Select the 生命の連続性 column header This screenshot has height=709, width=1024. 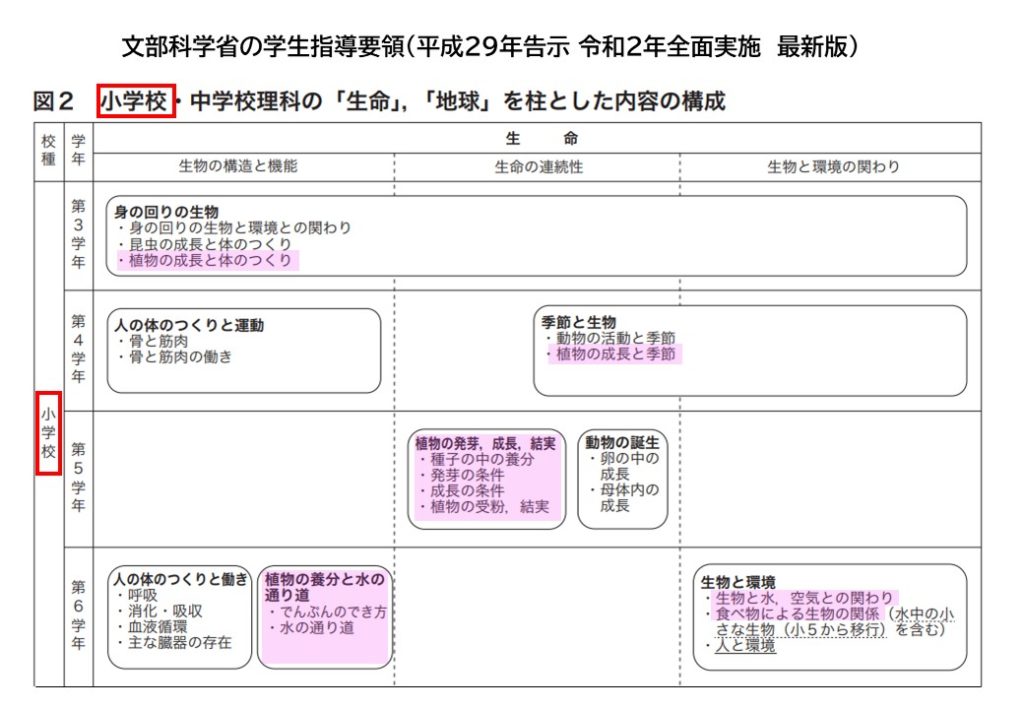[x=538, y=167]
